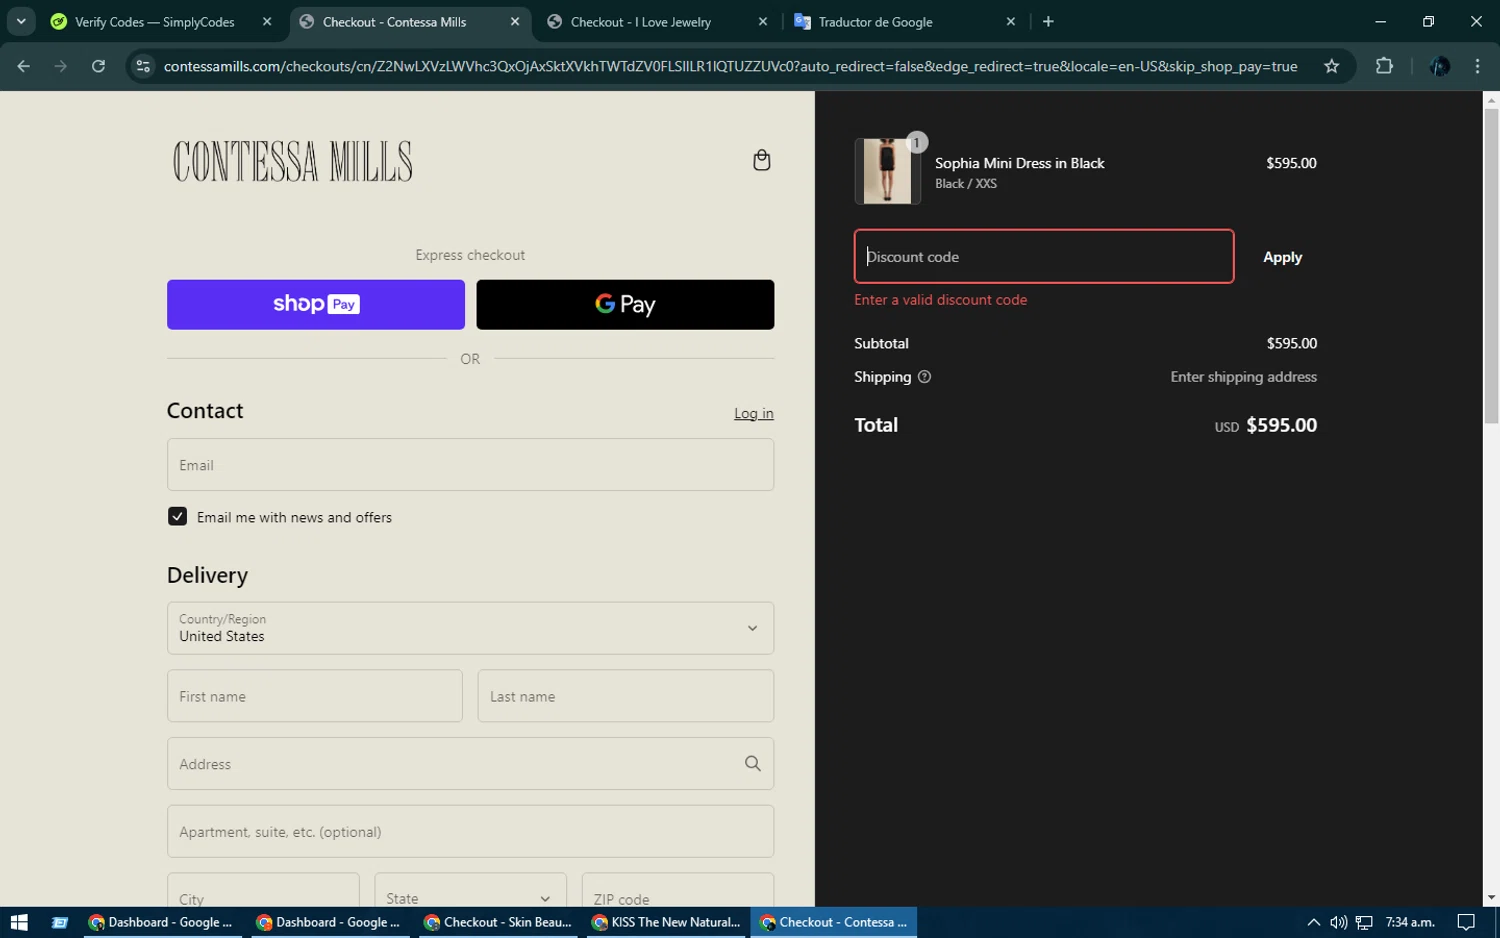Image resolution: width=1500 pixels, height=938 pixels.
Task: Bookmark this page with the star icon
Action: [1331, 66]
